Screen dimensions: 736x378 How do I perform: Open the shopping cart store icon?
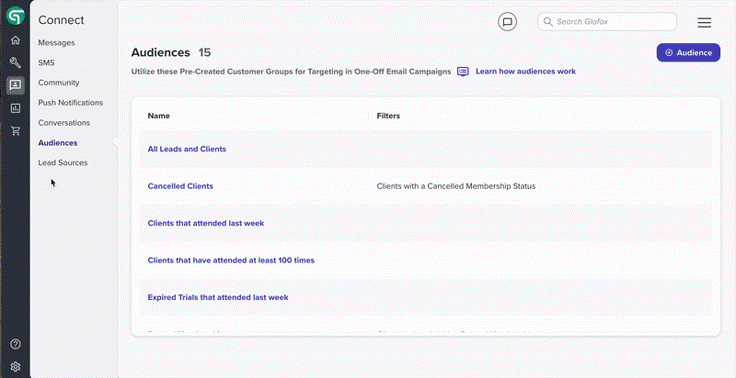pyautogui.click(x=15, y=131)
